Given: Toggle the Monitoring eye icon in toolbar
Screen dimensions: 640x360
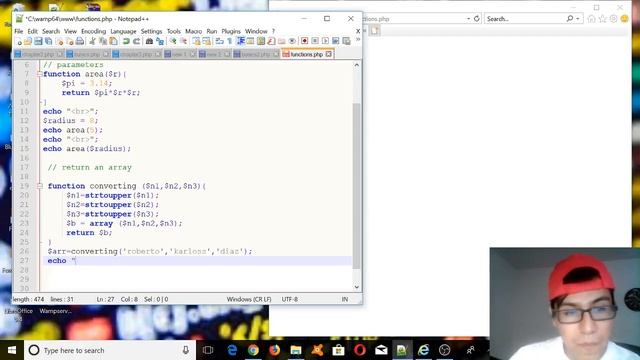Looking at the screenshot, I should [x=292, y=41].
